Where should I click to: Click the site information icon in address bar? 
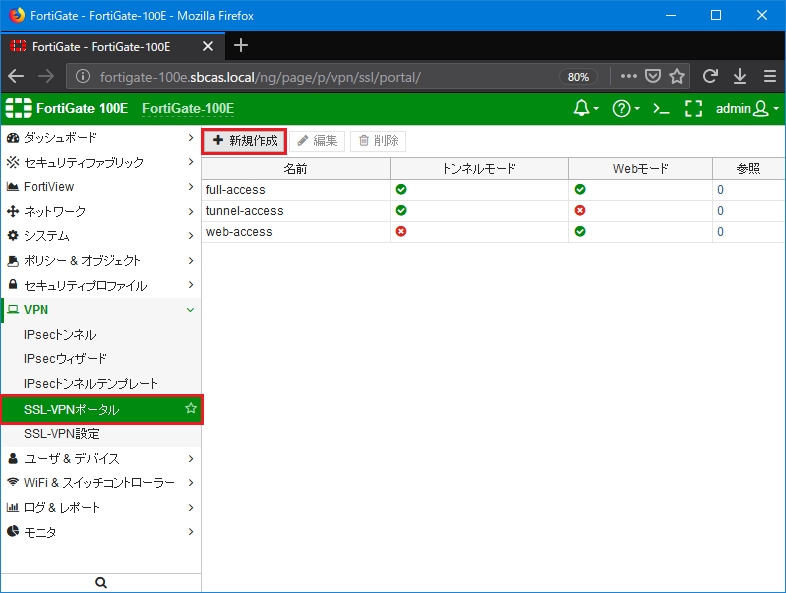click(x=83, y=76)
